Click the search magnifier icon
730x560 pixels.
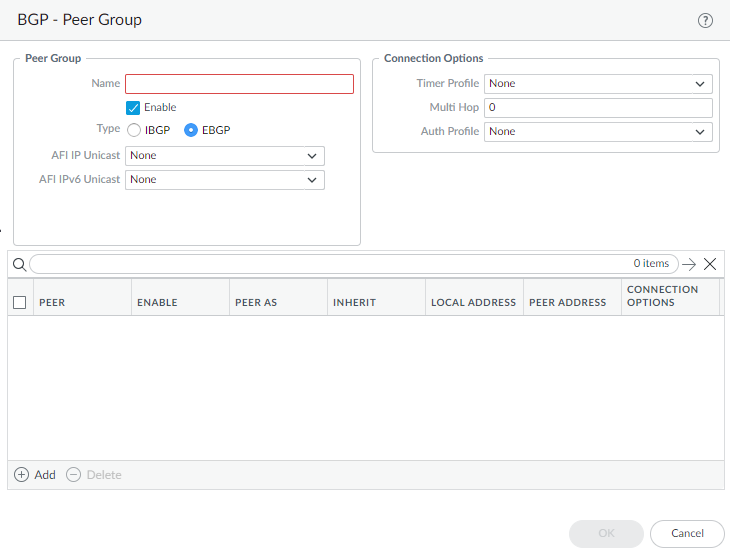point(19,264)
